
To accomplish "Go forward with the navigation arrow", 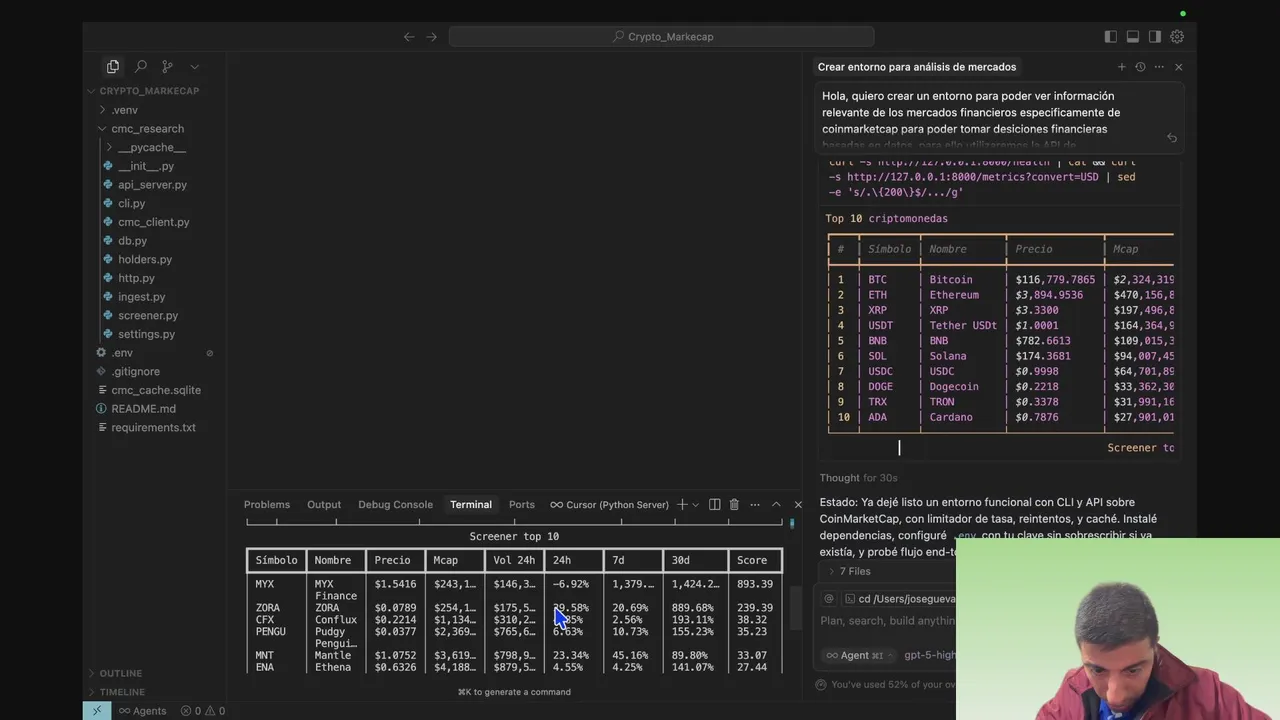I will click(x=431, y=36).
